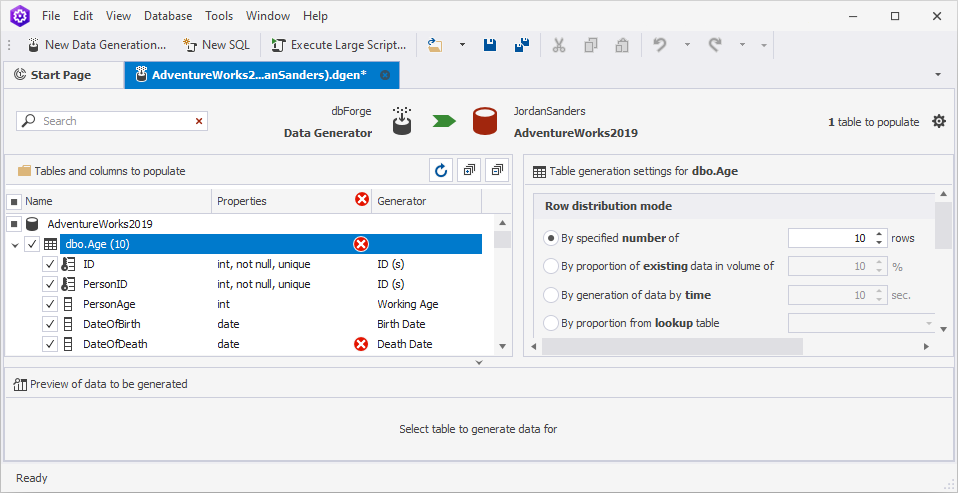Click New SQL toolbar button
The image size is (958, 493).
[217, 45]
